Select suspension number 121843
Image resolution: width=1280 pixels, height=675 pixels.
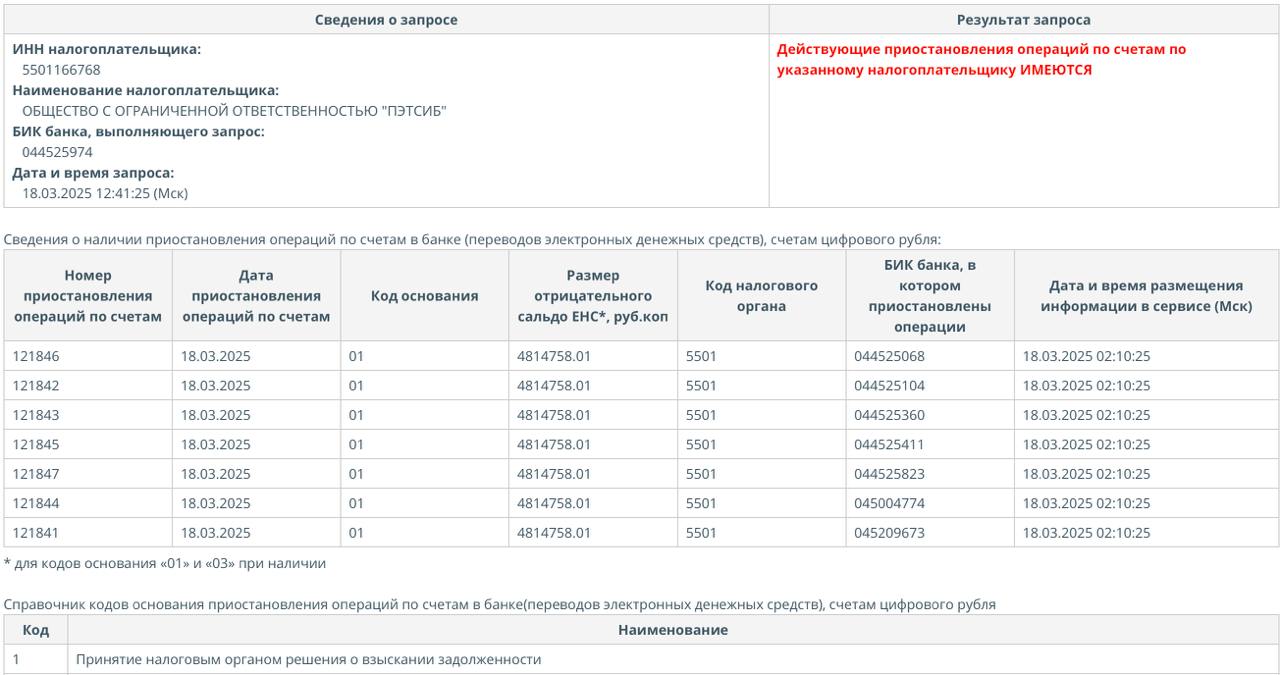pos(37,415)
